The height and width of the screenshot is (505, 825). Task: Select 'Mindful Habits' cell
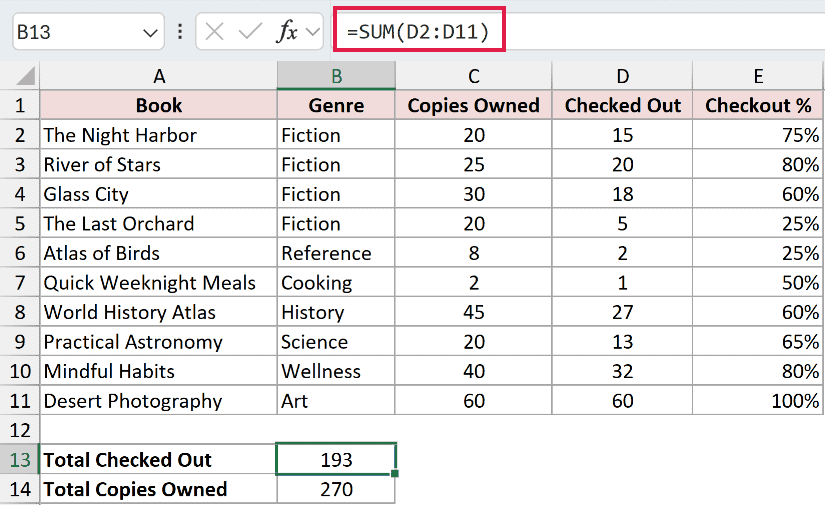tap(158, 371)
